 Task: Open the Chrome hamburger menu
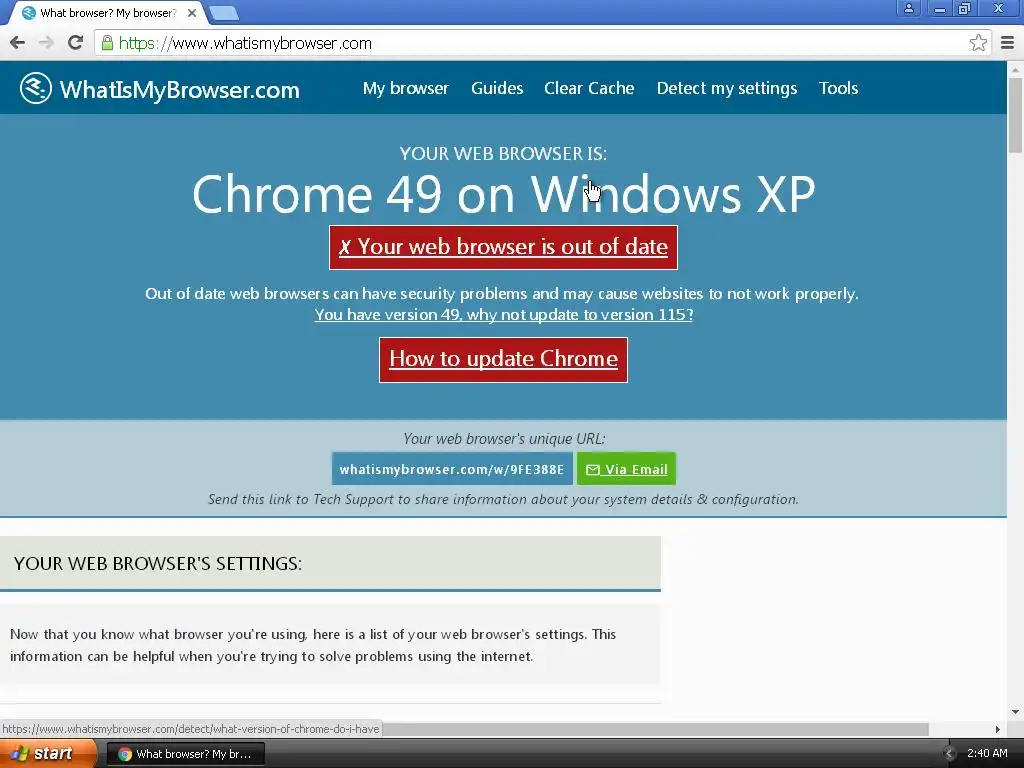[1008, 43]
